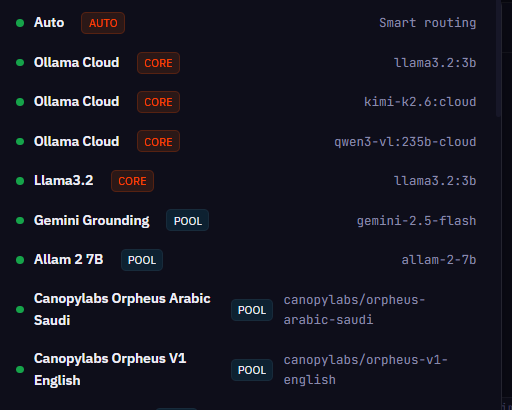
Task: Click the model list vertical scrollbar thumb
Action: pos(499,59)
